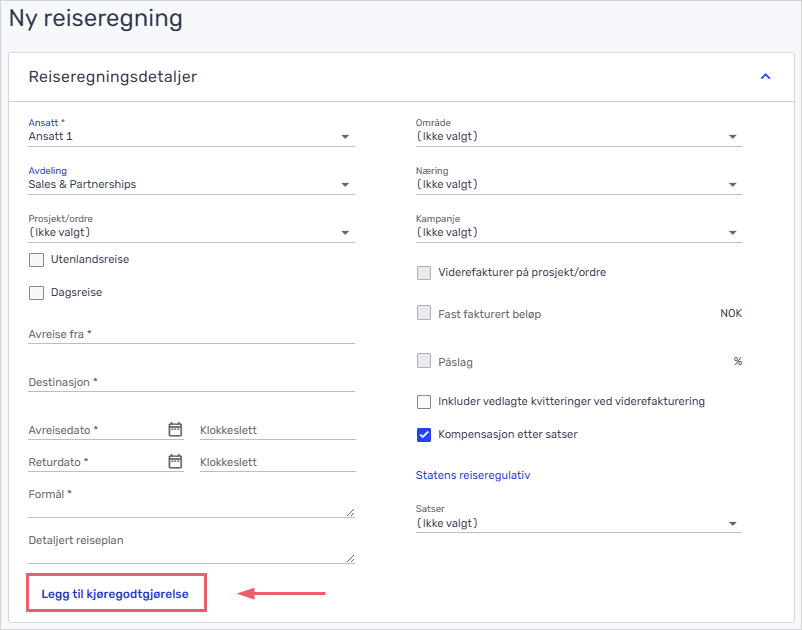Click Legg til kjøregodtgjørelse button
Image resolution: width=802 pixels, height=630 pixels.
click(115, 594)
